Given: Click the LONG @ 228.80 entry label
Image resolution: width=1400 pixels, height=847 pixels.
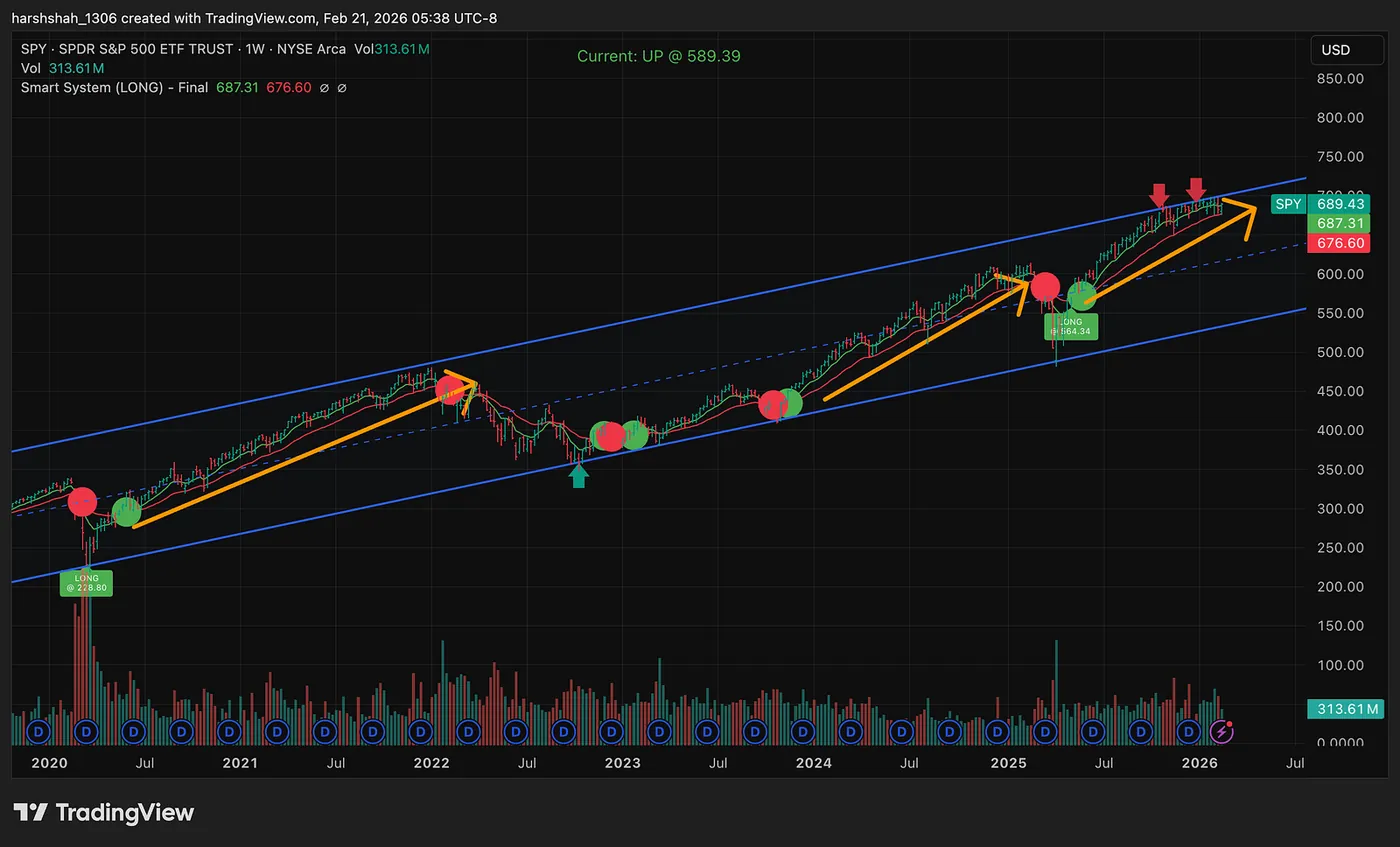Looking at the screenshot, I should click(86, 583).
